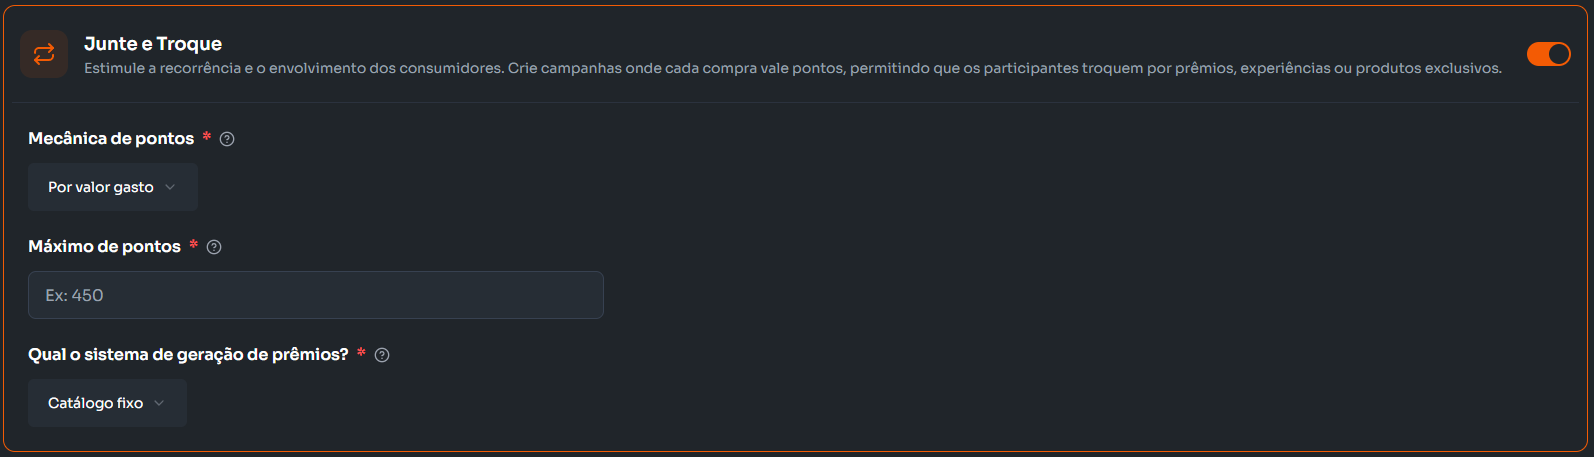The image size is (1594, 457).
Task: Click the required asterisk after Mecânica de pontos
Action: pyautogui.click(x=207, y=136)
